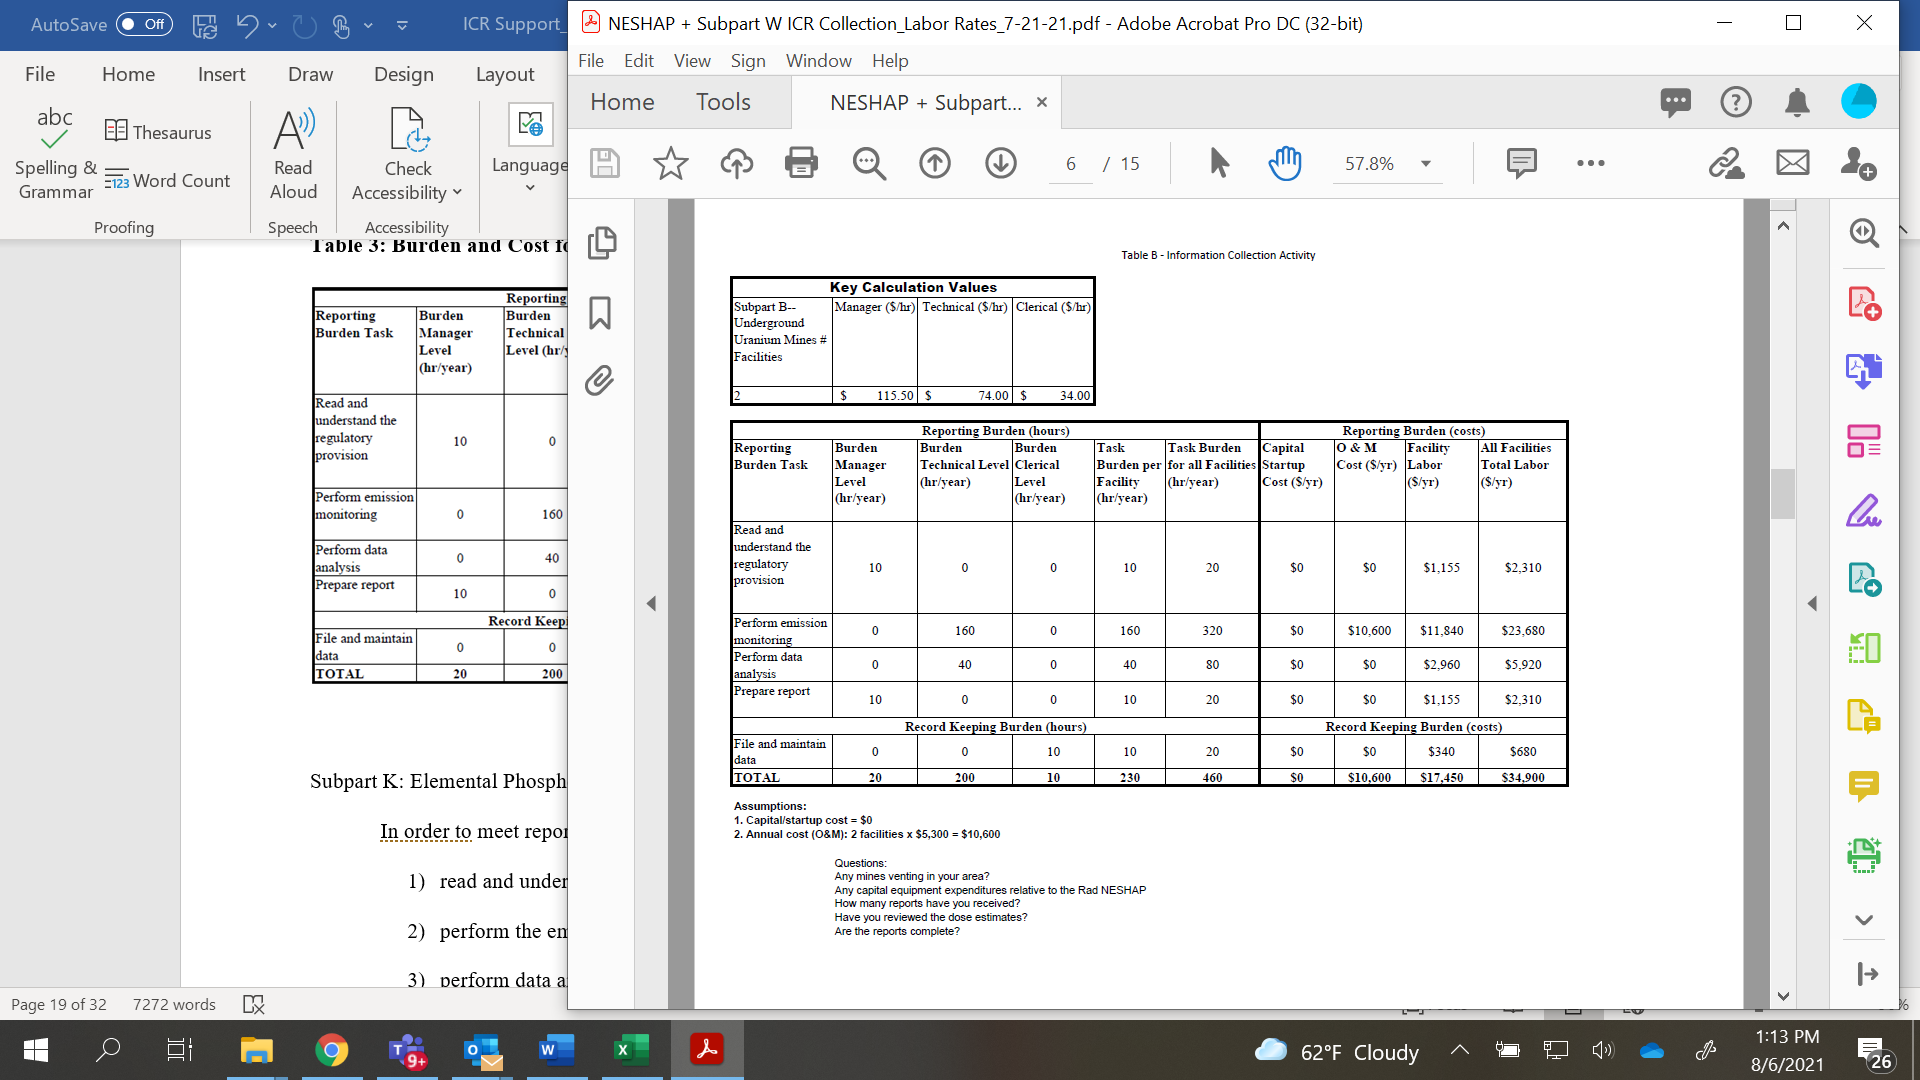Go to next page arrow icon

tap(1000, 163)
